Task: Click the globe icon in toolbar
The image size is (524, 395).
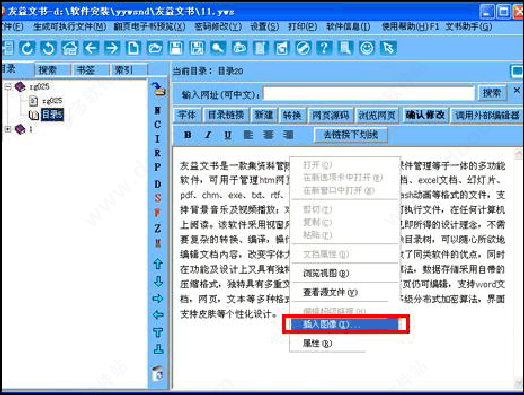Action: (x=303, y=48)
